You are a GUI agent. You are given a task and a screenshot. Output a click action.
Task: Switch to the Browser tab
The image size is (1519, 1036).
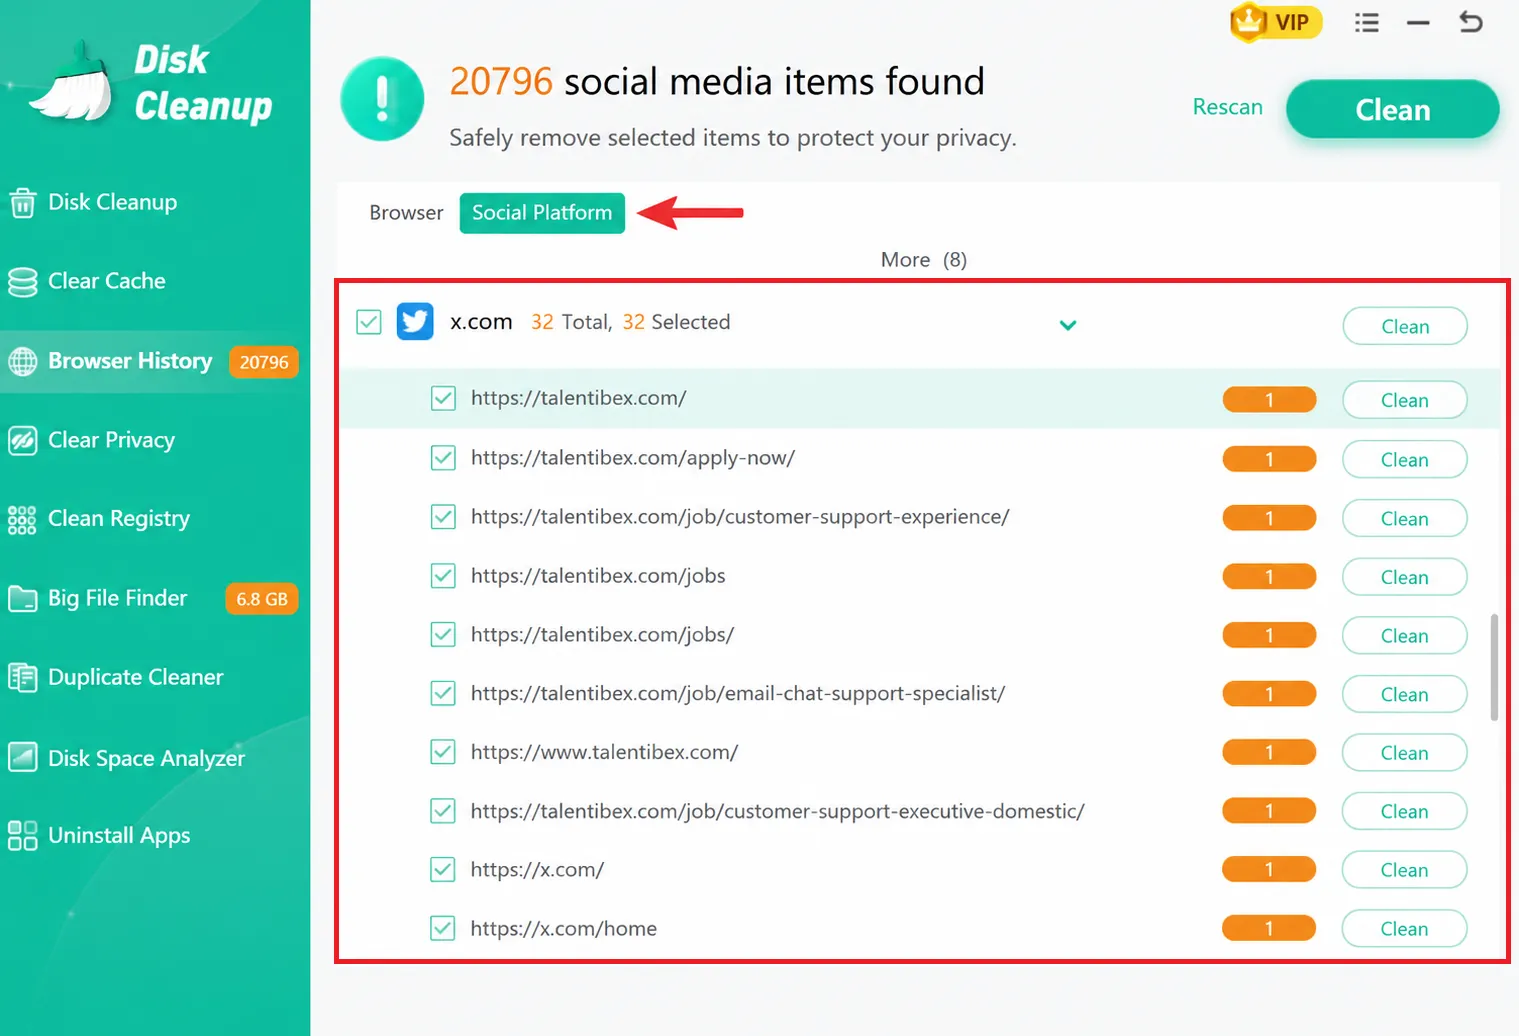406,213
